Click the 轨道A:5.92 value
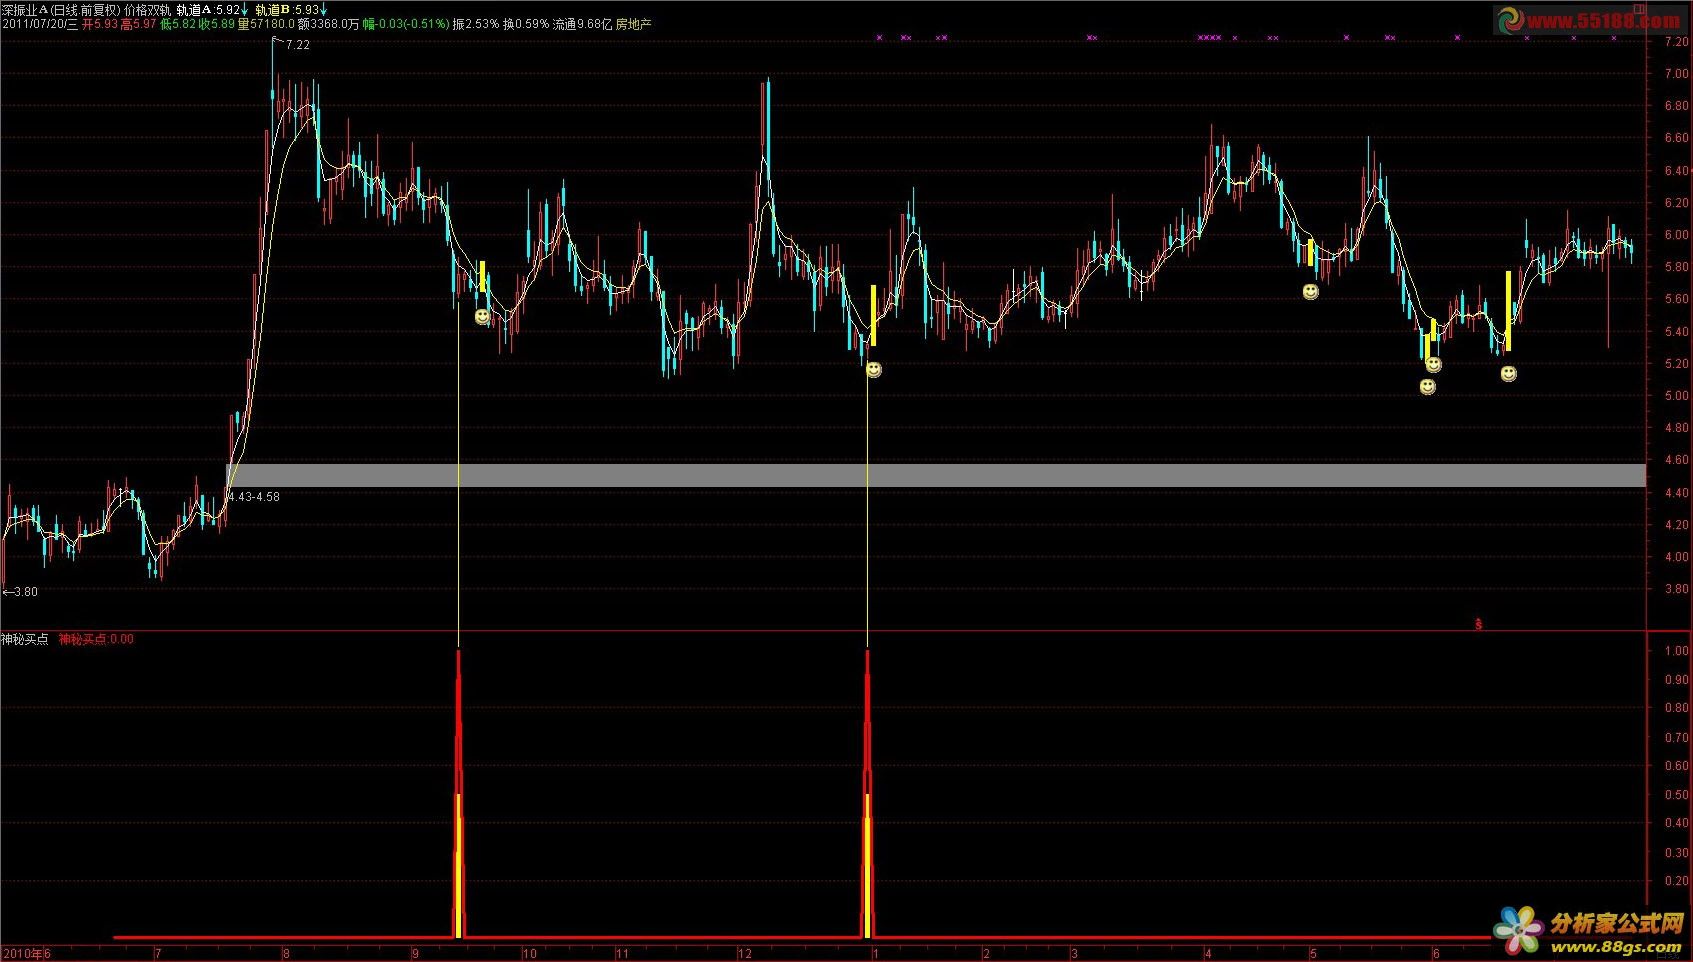This screenshot has height=962, width=1693. 208,9
